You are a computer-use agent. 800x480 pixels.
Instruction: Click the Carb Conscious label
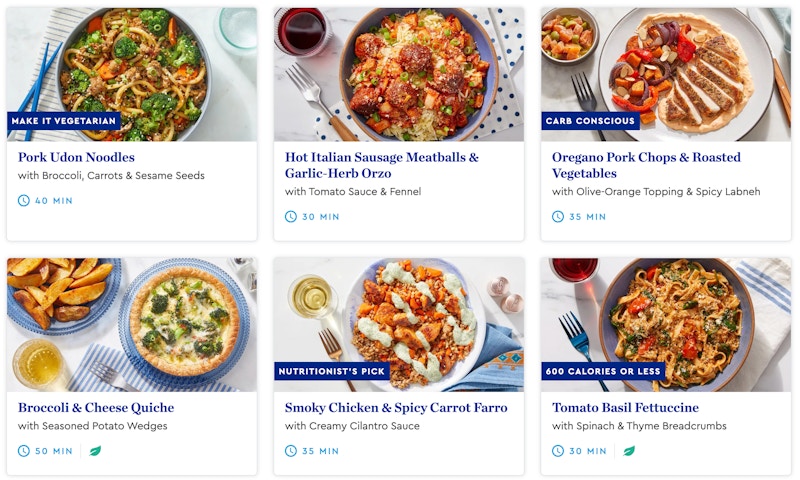click(590, 121)
